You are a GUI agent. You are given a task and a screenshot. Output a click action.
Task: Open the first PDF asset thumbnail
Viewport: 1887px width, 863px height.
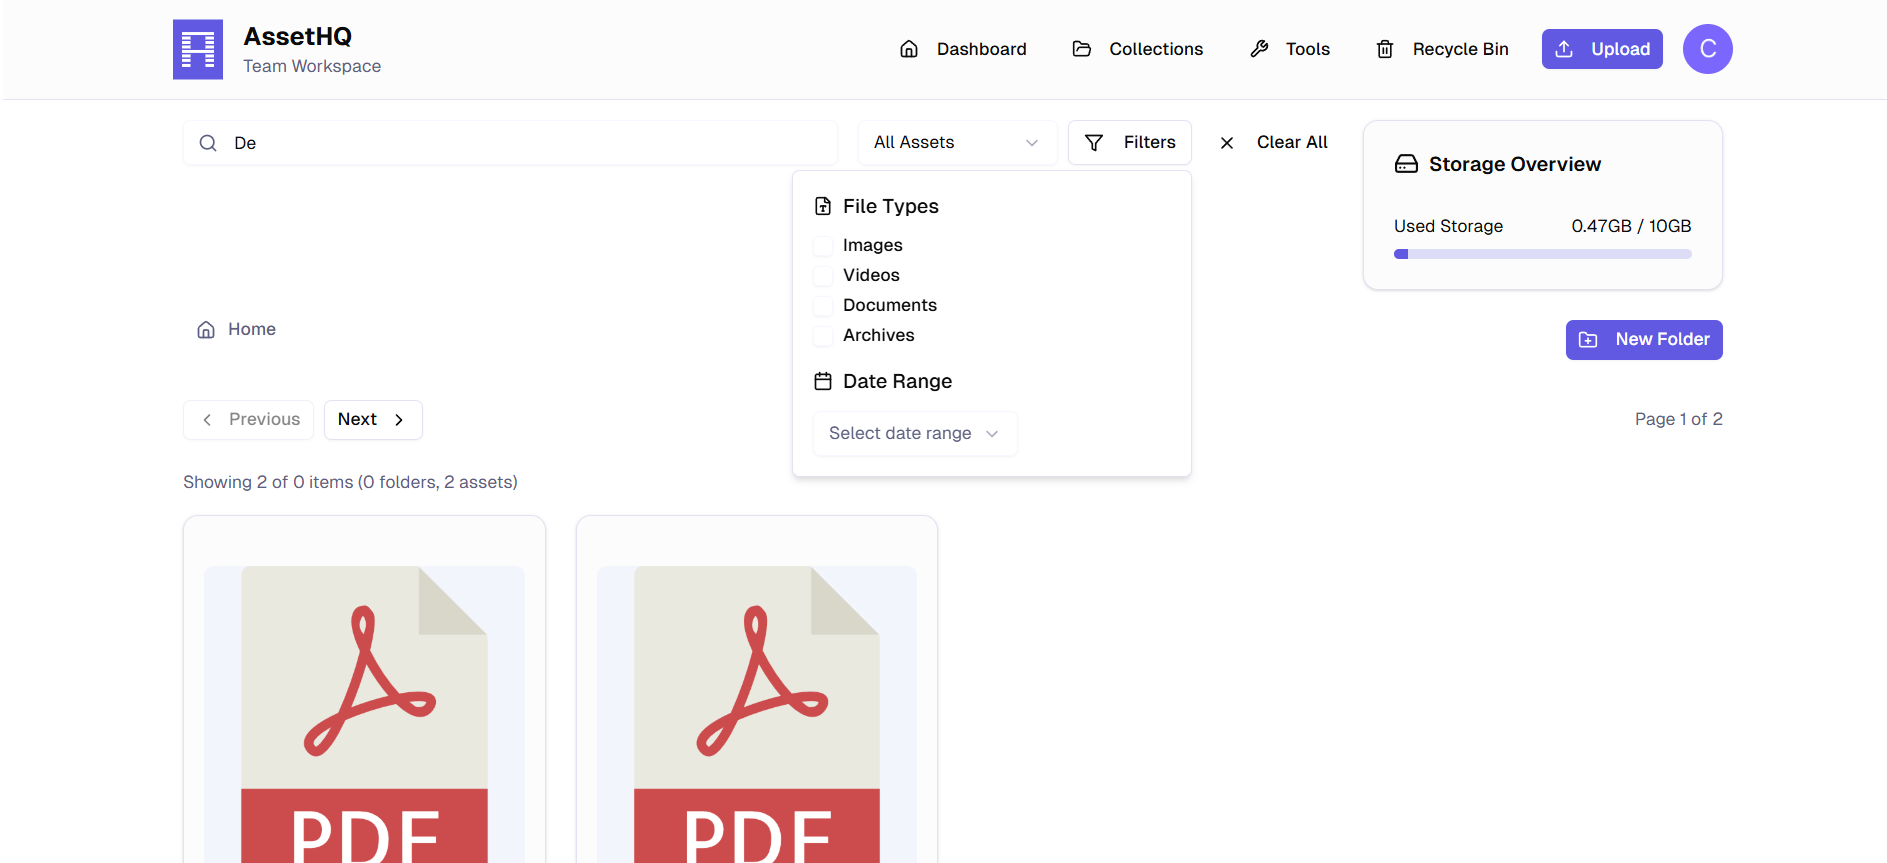click(x=364, y=714)
